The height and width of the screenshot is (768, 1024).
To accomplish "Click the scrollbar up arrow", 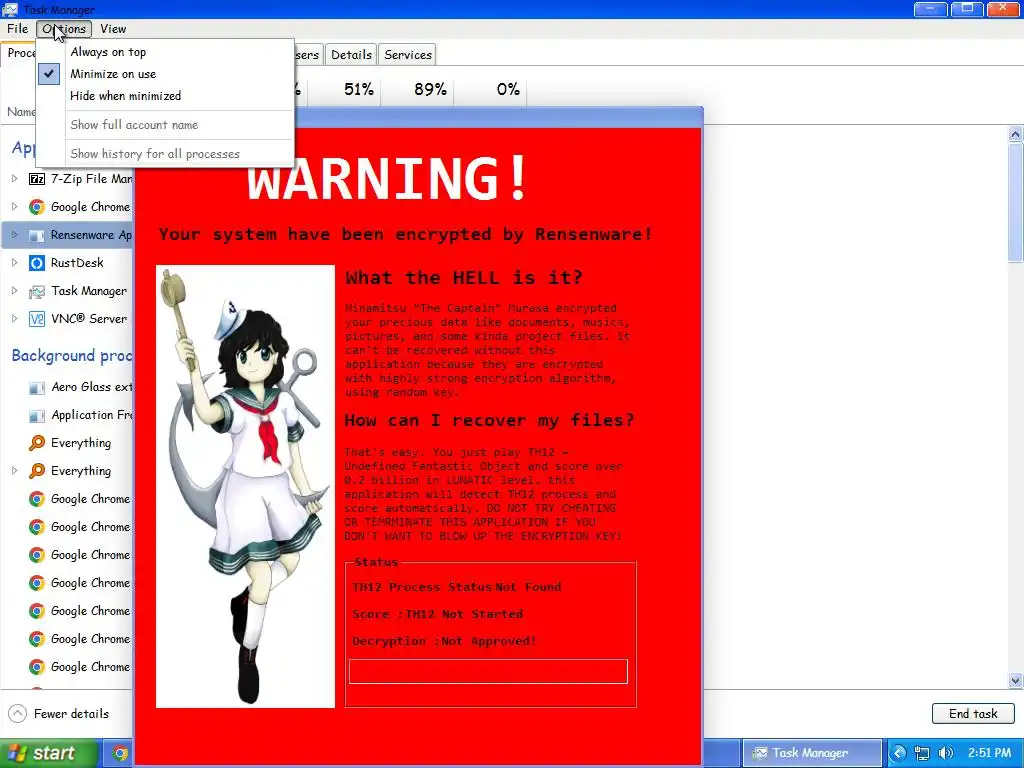I will pyautogui.click(x=1016, y=134).
